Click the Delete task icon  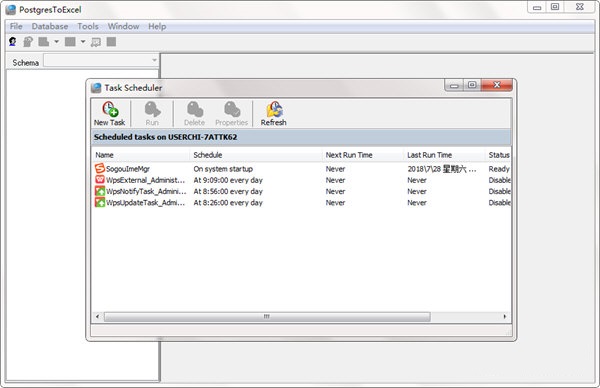coord(194,109)
